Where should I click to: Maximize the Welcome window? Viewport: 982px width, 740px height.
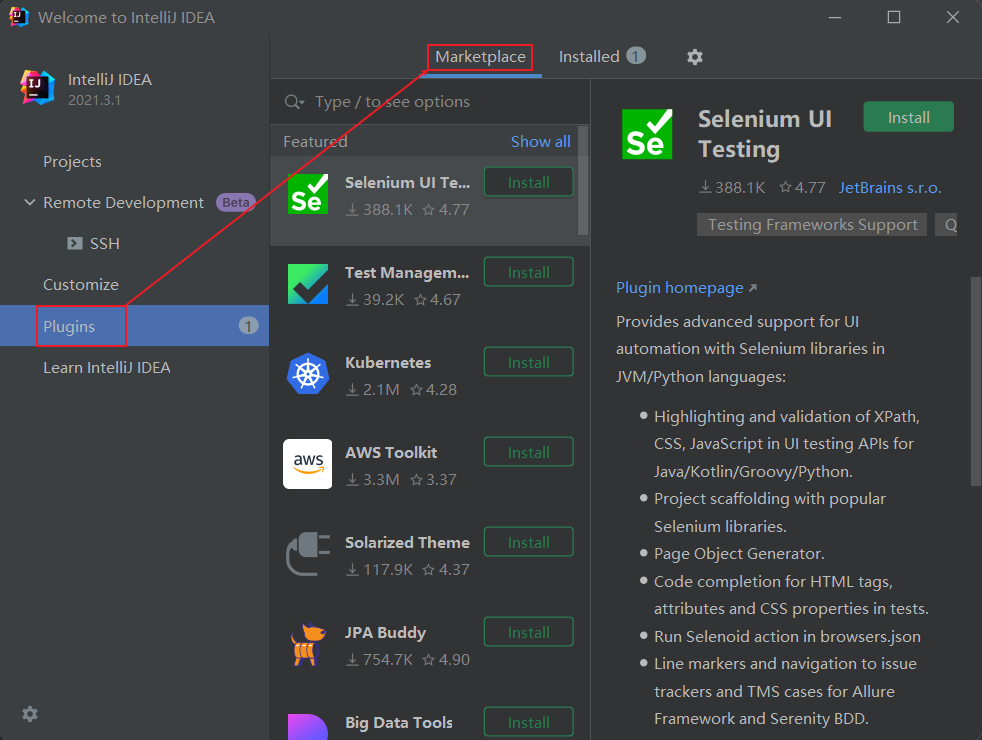[x=894, y=17]
